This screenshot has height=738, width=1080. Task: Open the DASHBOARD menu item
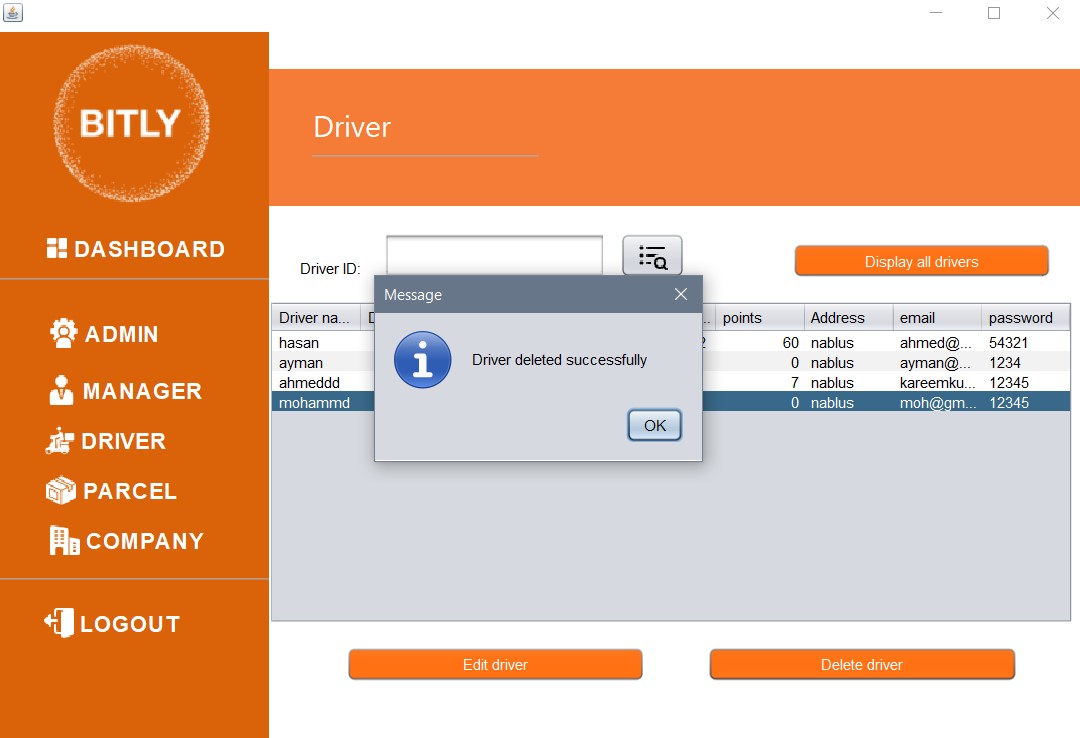pos(149,249)
